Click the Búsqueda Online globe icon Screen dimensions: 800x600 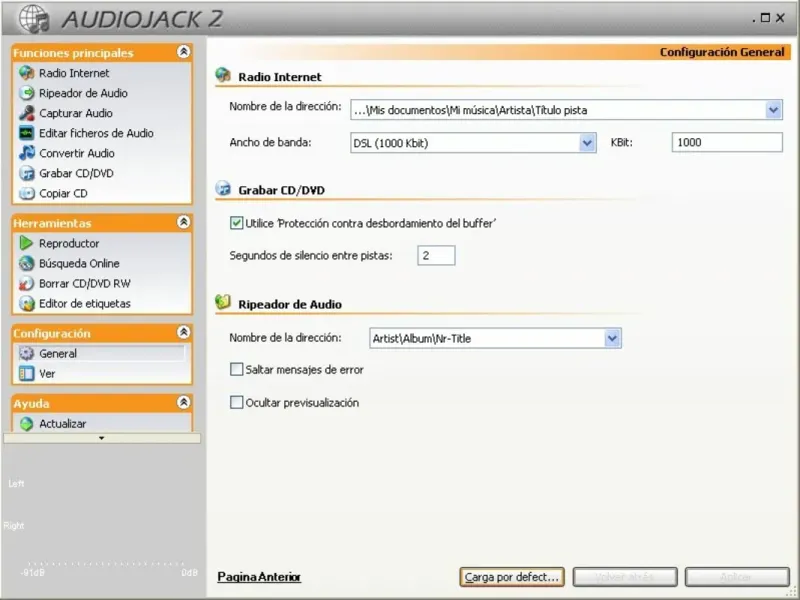[27, 263]
